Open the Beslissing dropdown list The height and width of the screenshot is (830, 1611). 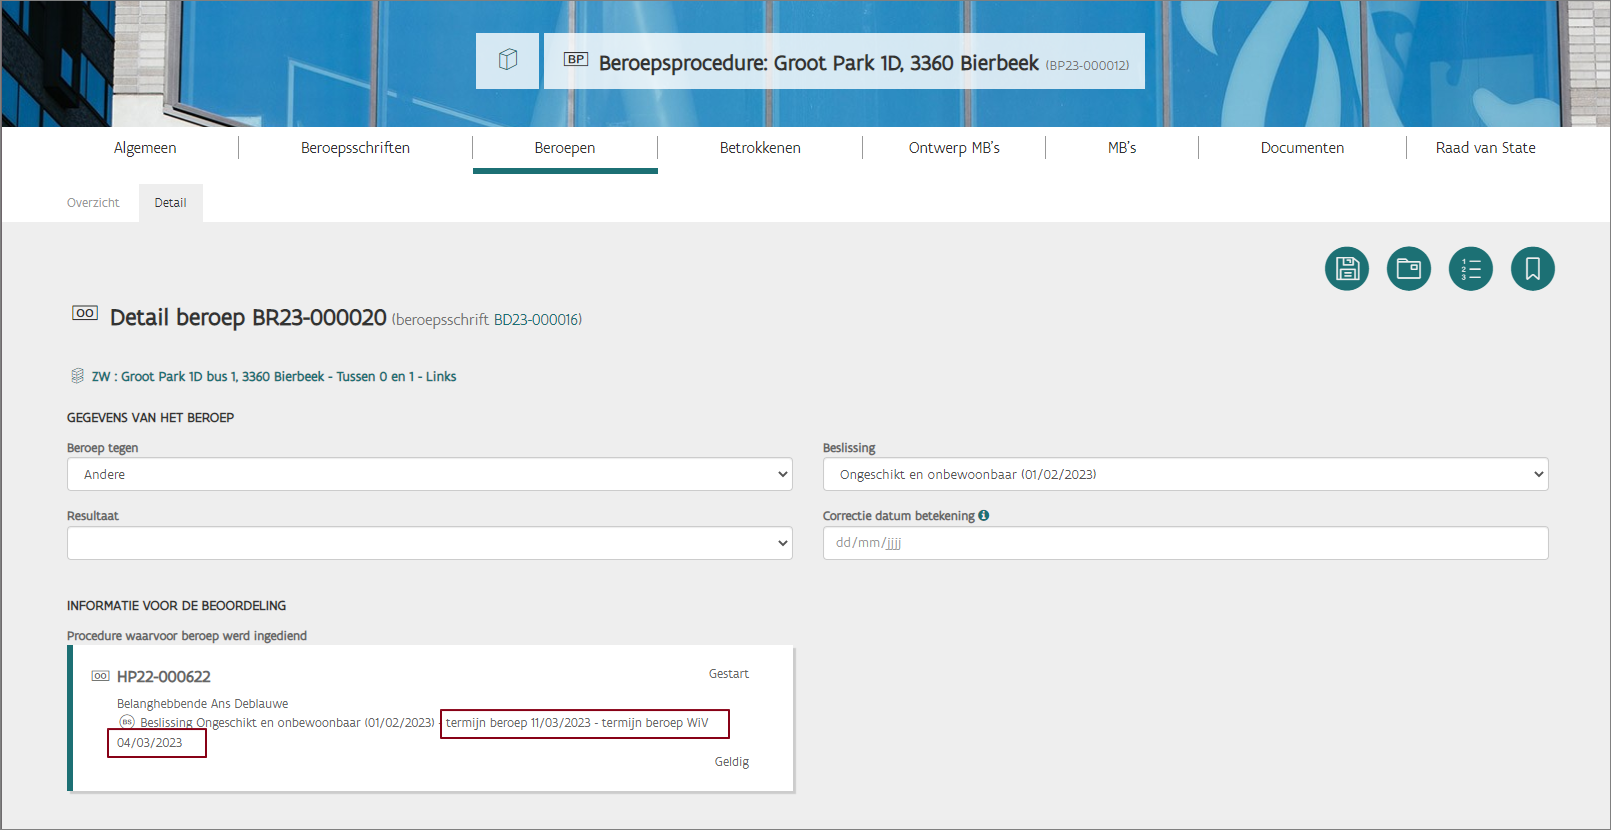tap(1185, 474)
